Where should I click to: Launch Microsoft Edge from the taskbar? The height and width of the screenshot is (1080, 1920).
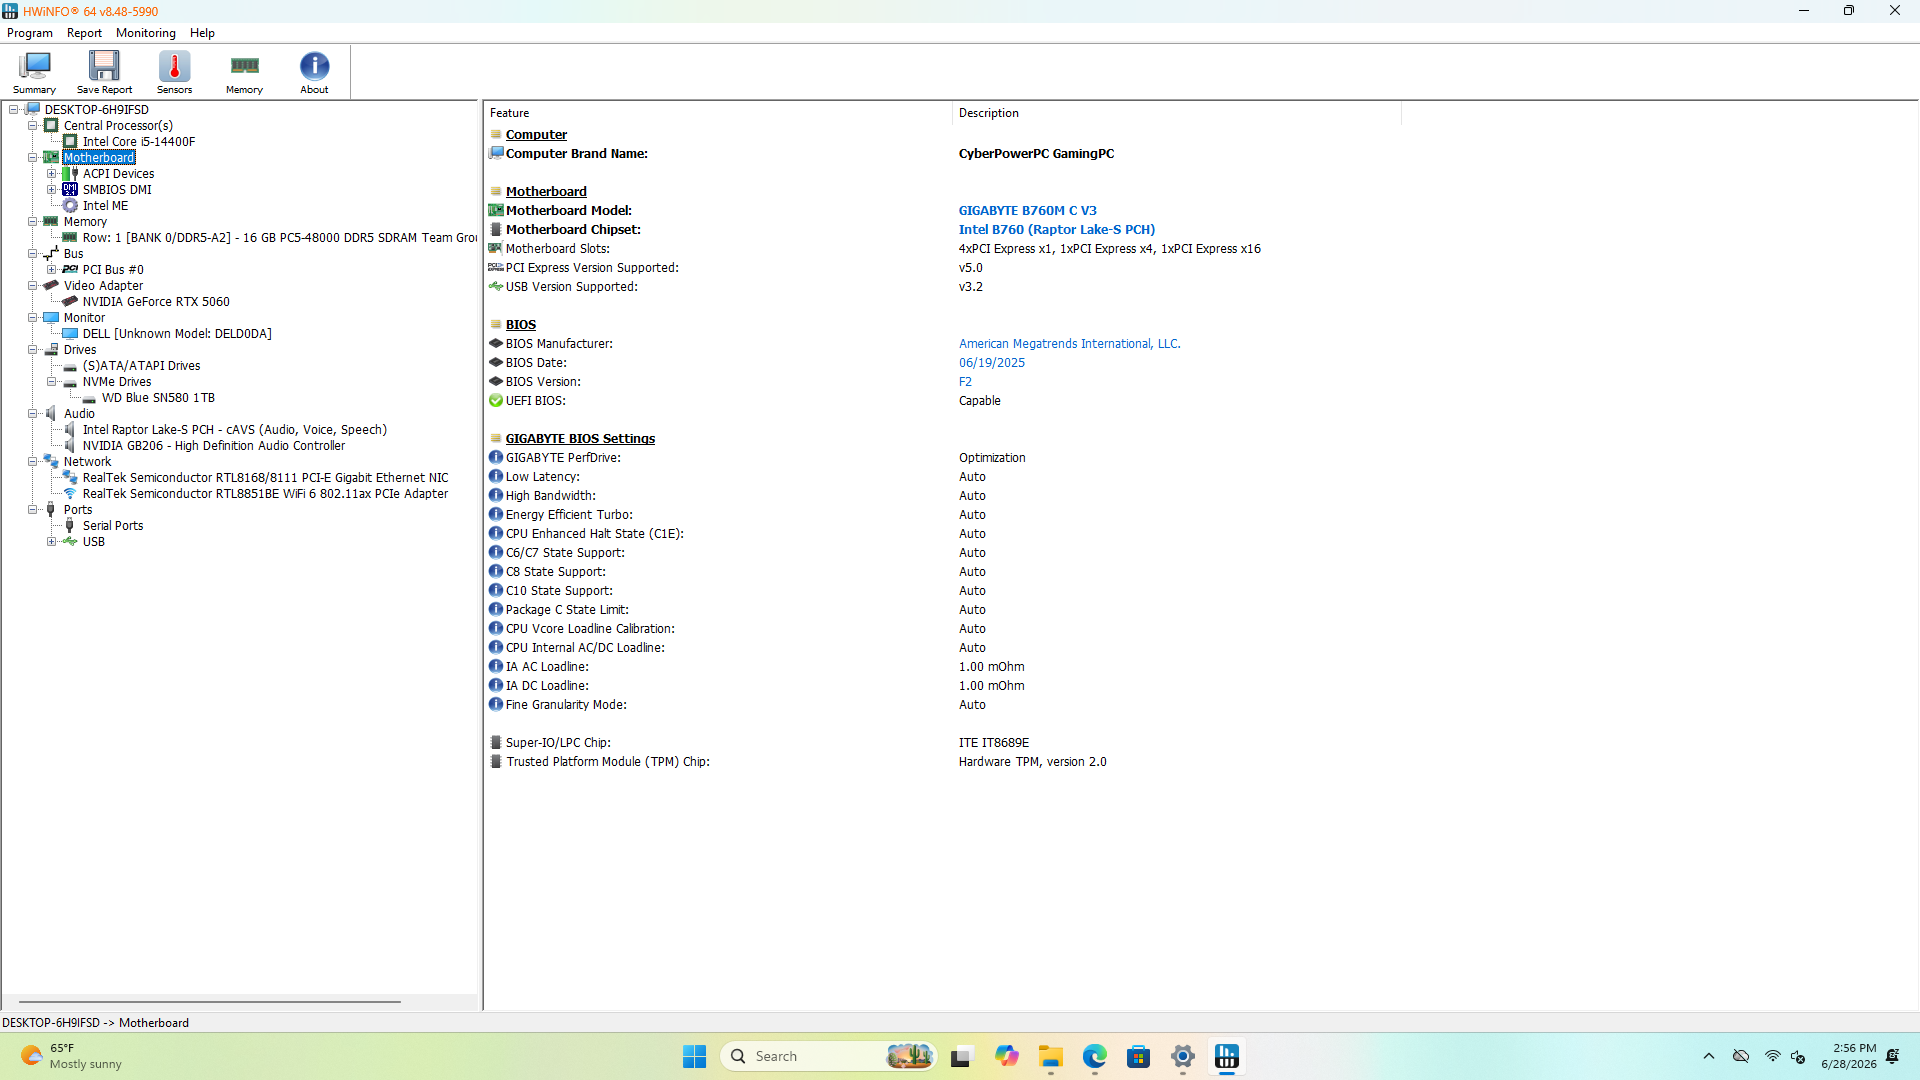[x=1094, y=1057]
